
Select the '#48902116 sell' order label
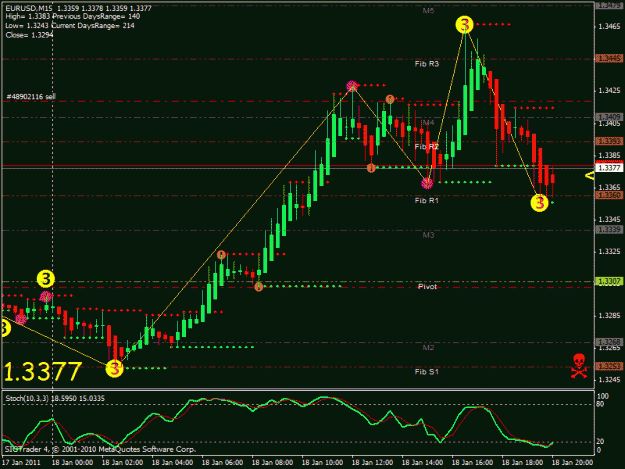tap(31, 96)
